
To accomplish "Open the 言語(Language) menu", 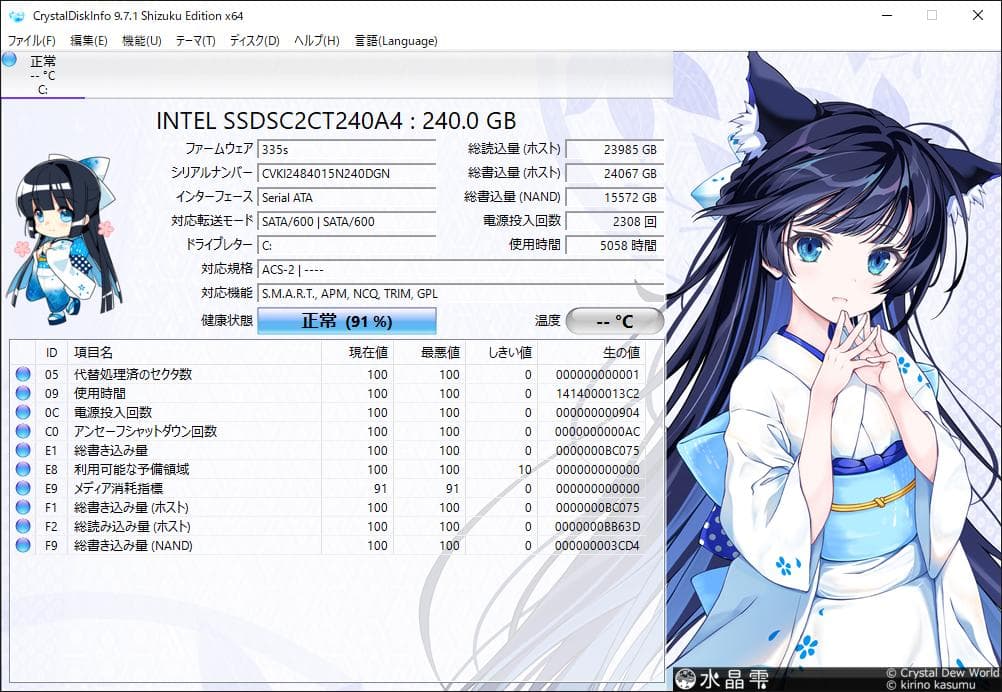I will [x=397, y=41].
